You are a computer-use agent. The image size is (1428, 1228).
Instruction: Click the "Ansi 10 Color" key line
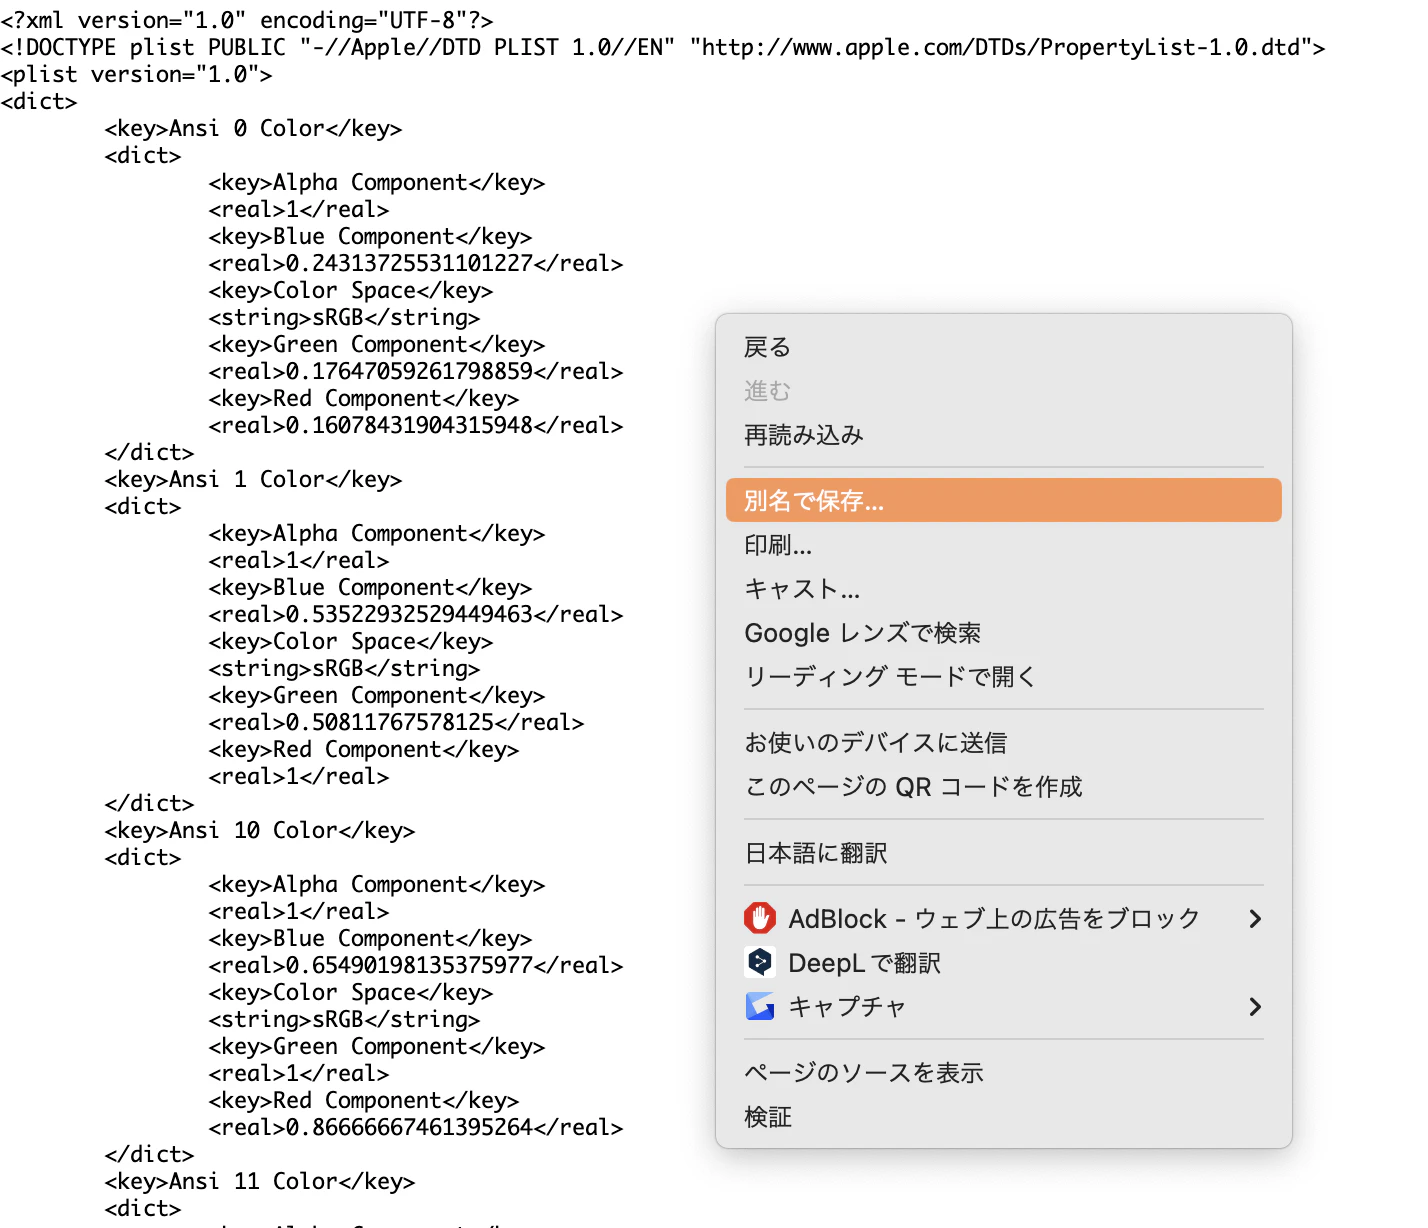coord(260,830)
